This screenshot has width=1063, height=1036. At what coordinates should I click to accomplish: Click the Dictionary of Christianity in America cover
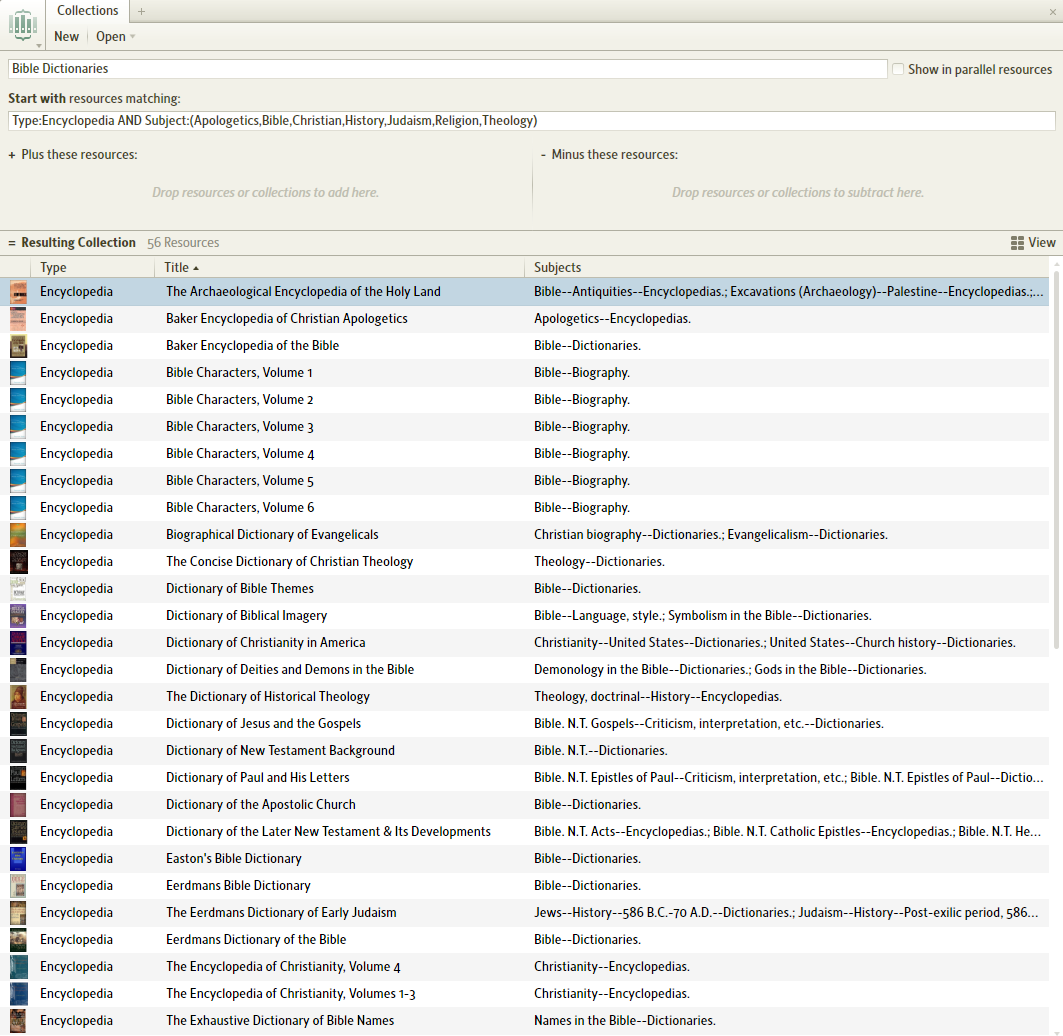pos(18,643)
